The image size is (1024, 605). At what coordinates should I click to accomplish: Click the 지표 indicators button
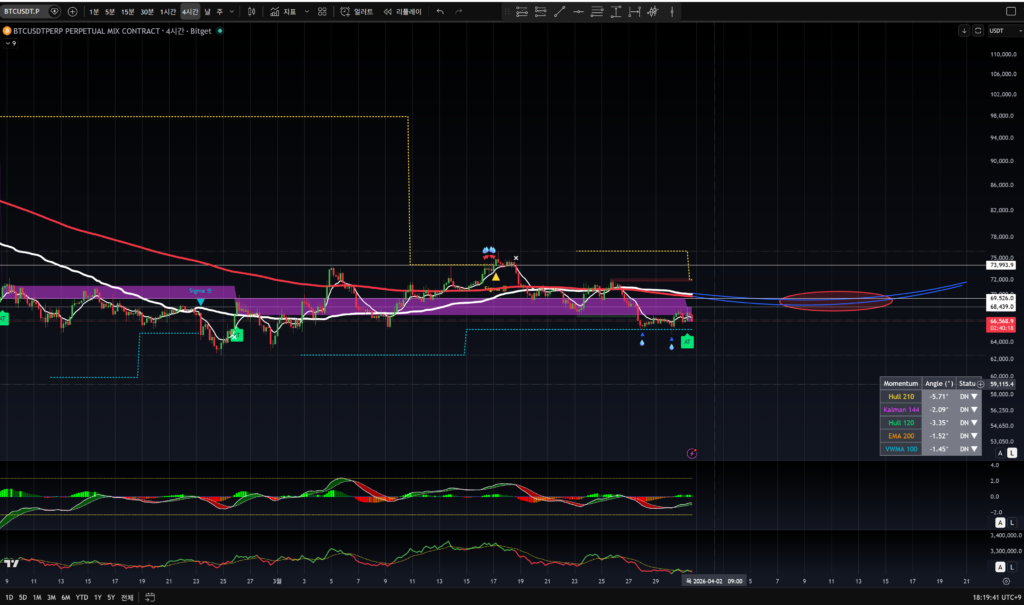click(284, 12)
